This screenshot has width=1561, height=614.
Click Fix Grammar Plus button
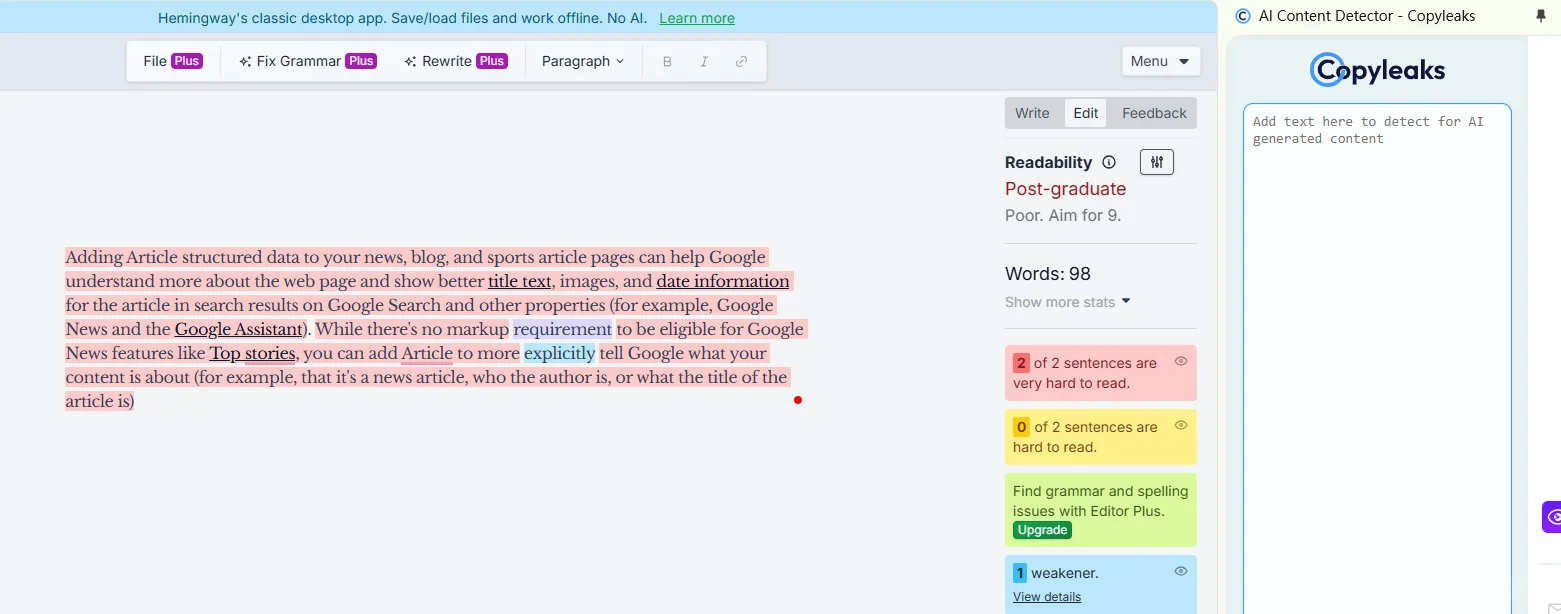tap(307, 61)
